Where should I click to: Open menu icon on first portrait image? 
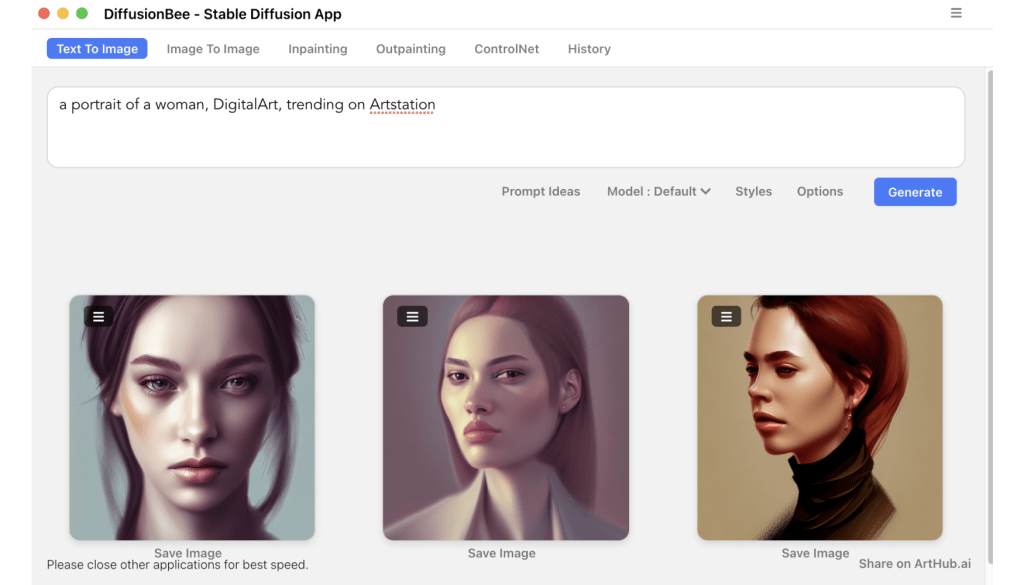(98, 316)
